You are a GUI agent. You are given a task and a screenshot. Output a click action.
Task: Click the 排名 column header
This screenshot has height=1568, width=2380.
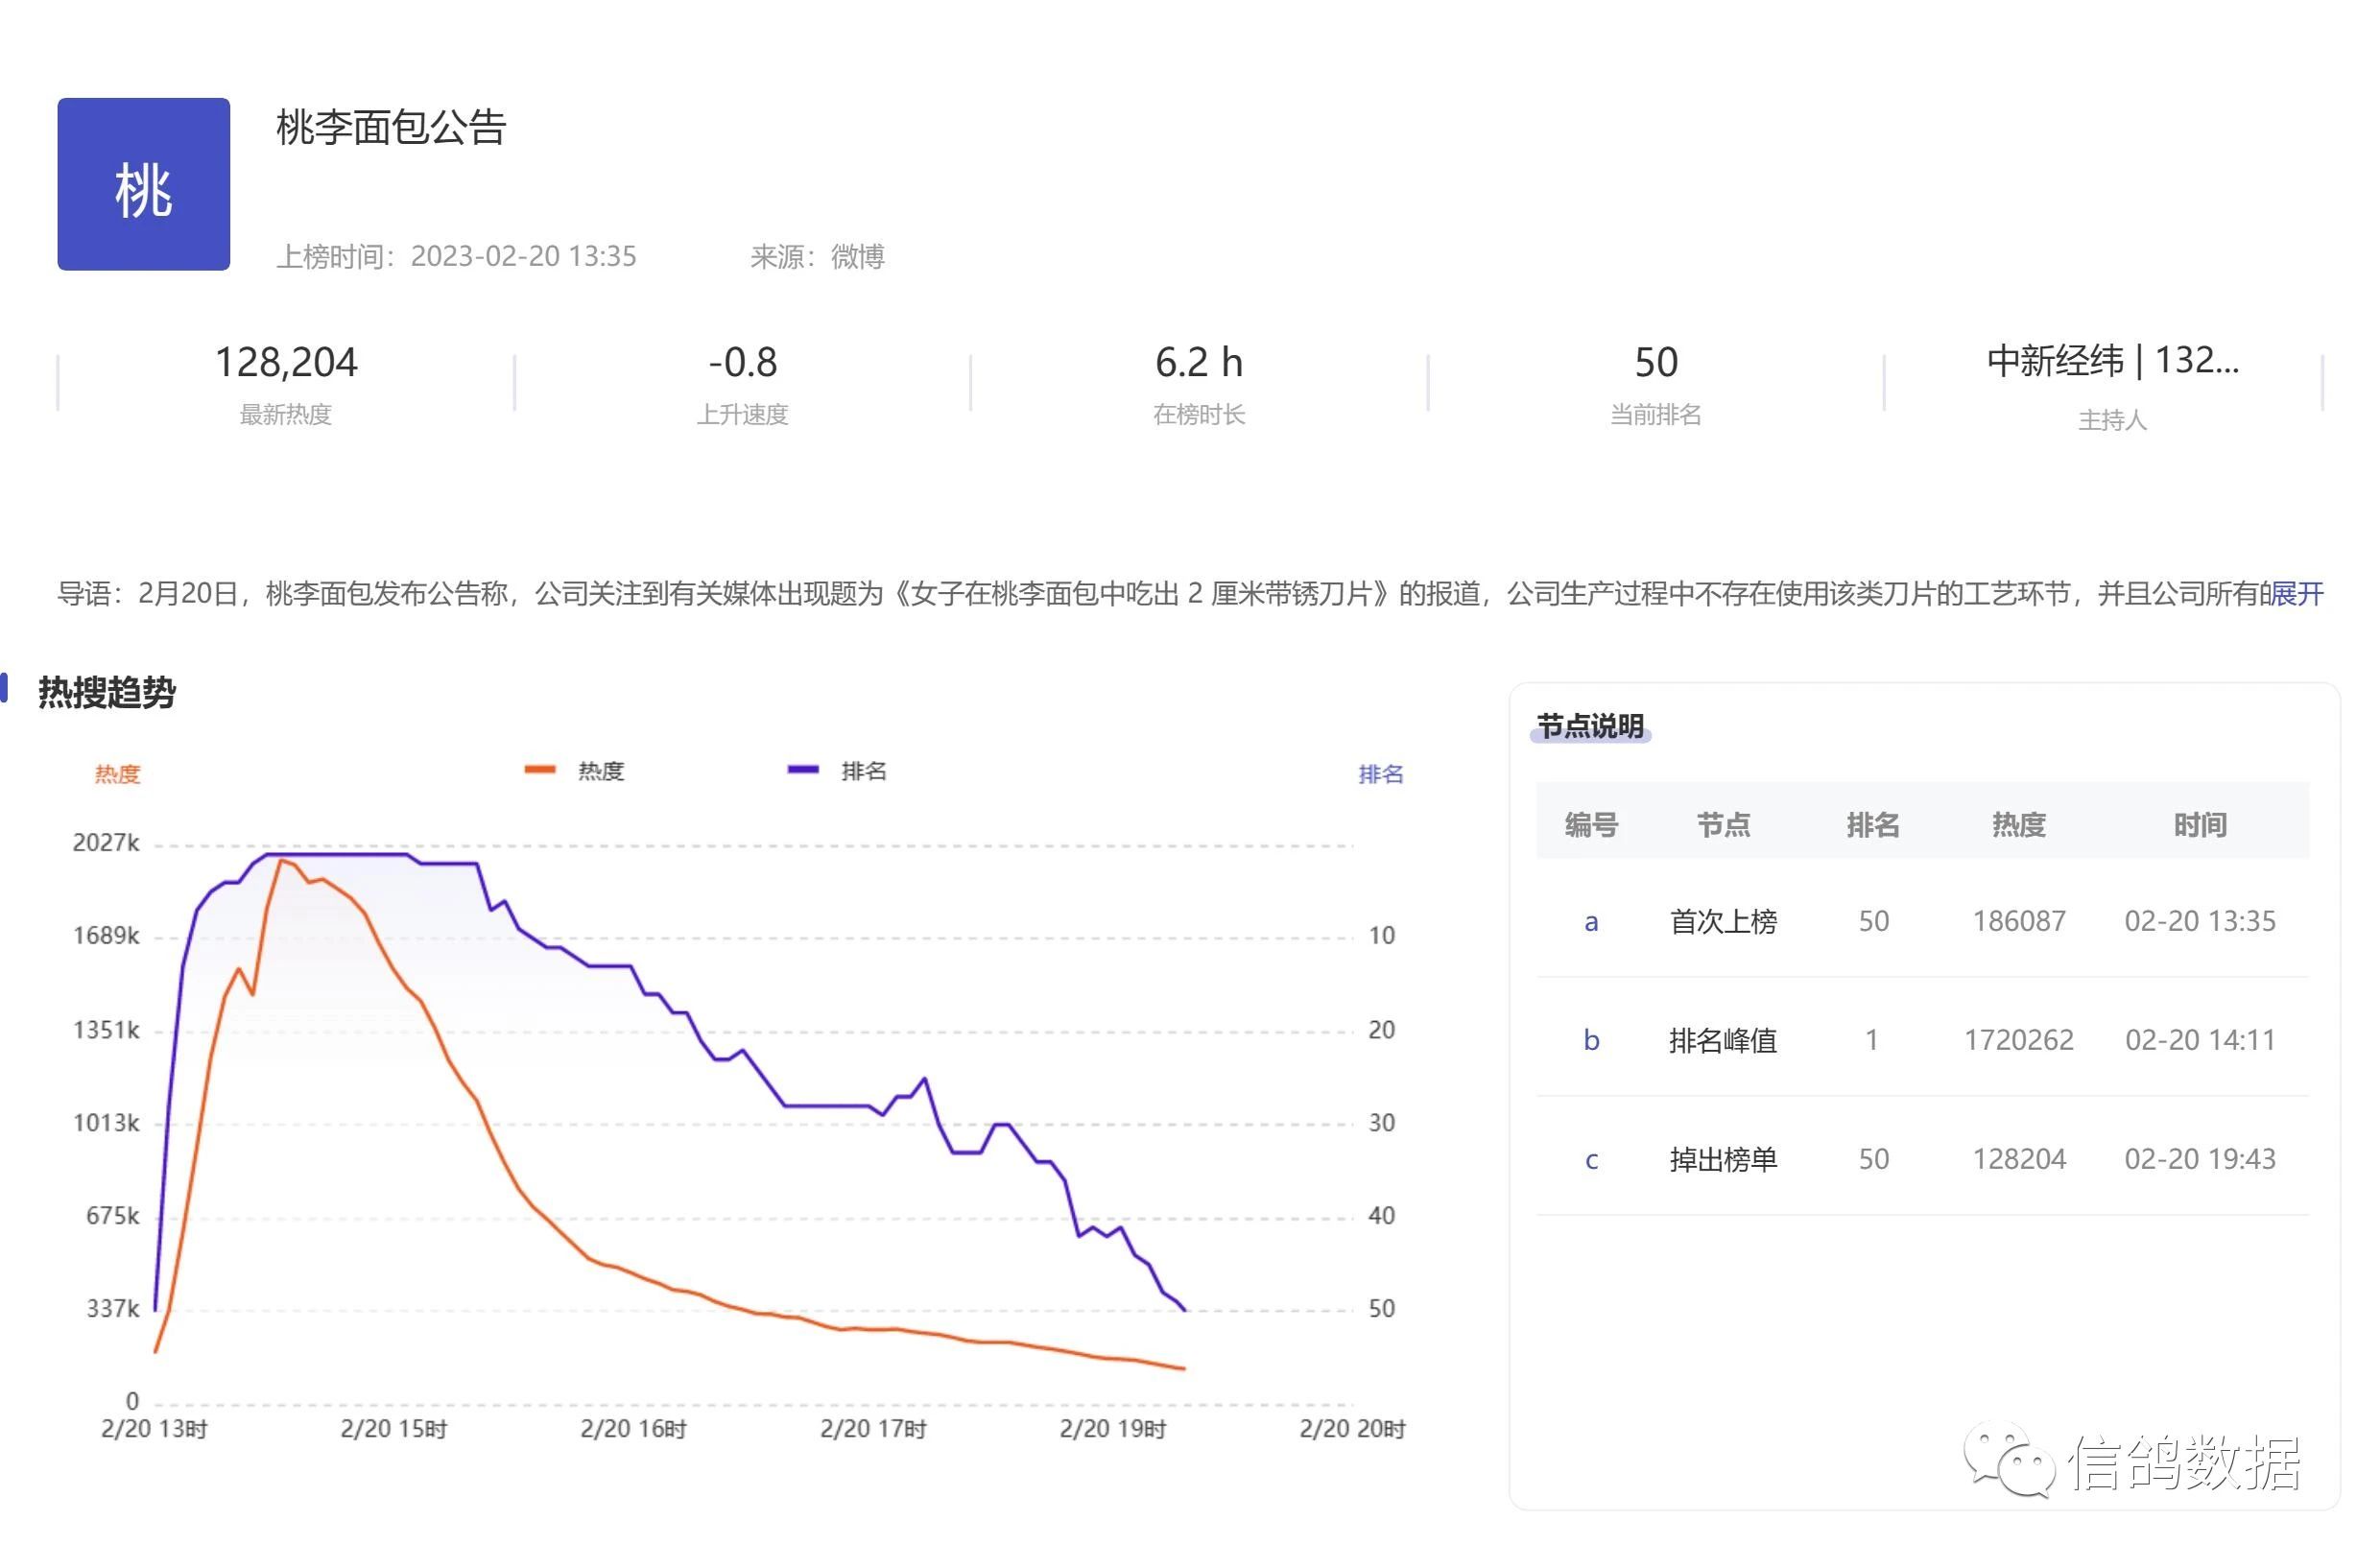[x=1872, y=825]
